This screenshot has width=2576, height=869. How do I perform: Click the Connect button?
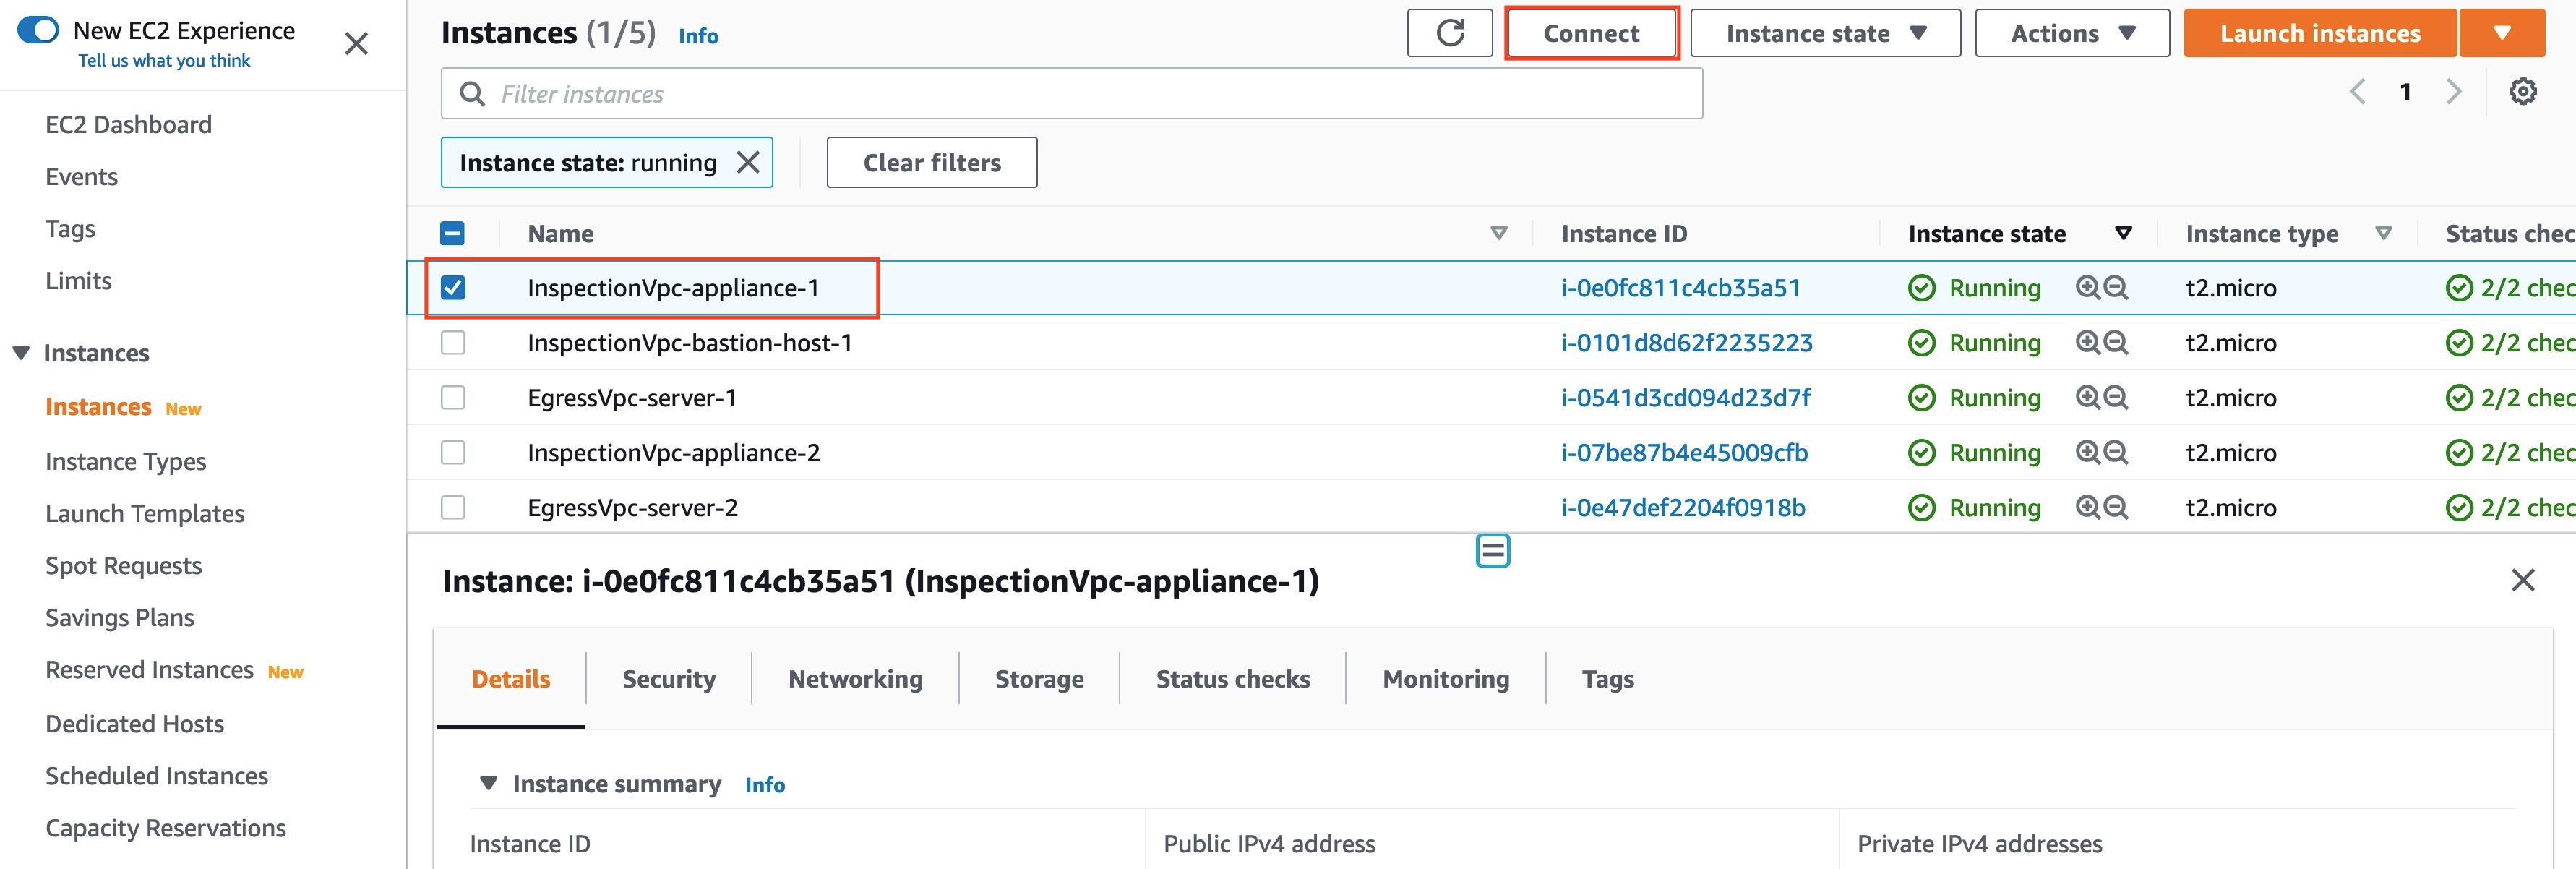pos(1591,33)
